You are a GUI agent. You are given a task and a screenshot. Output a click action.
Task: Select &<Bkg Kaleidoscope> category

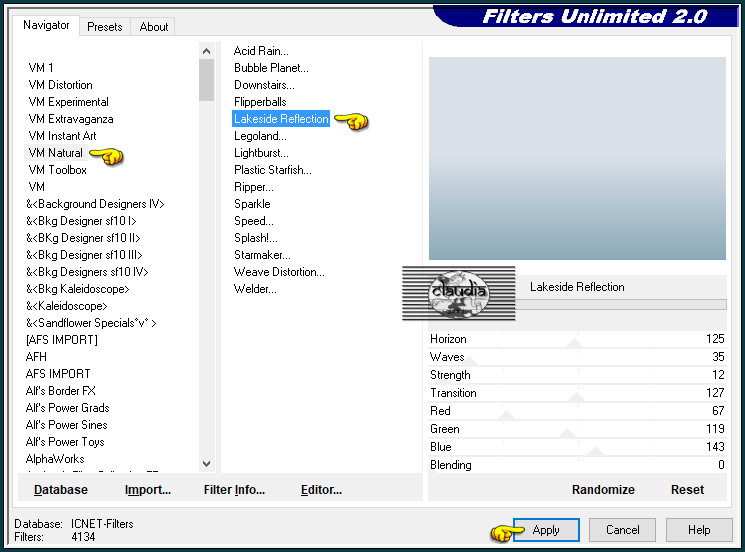click(77, 289)
